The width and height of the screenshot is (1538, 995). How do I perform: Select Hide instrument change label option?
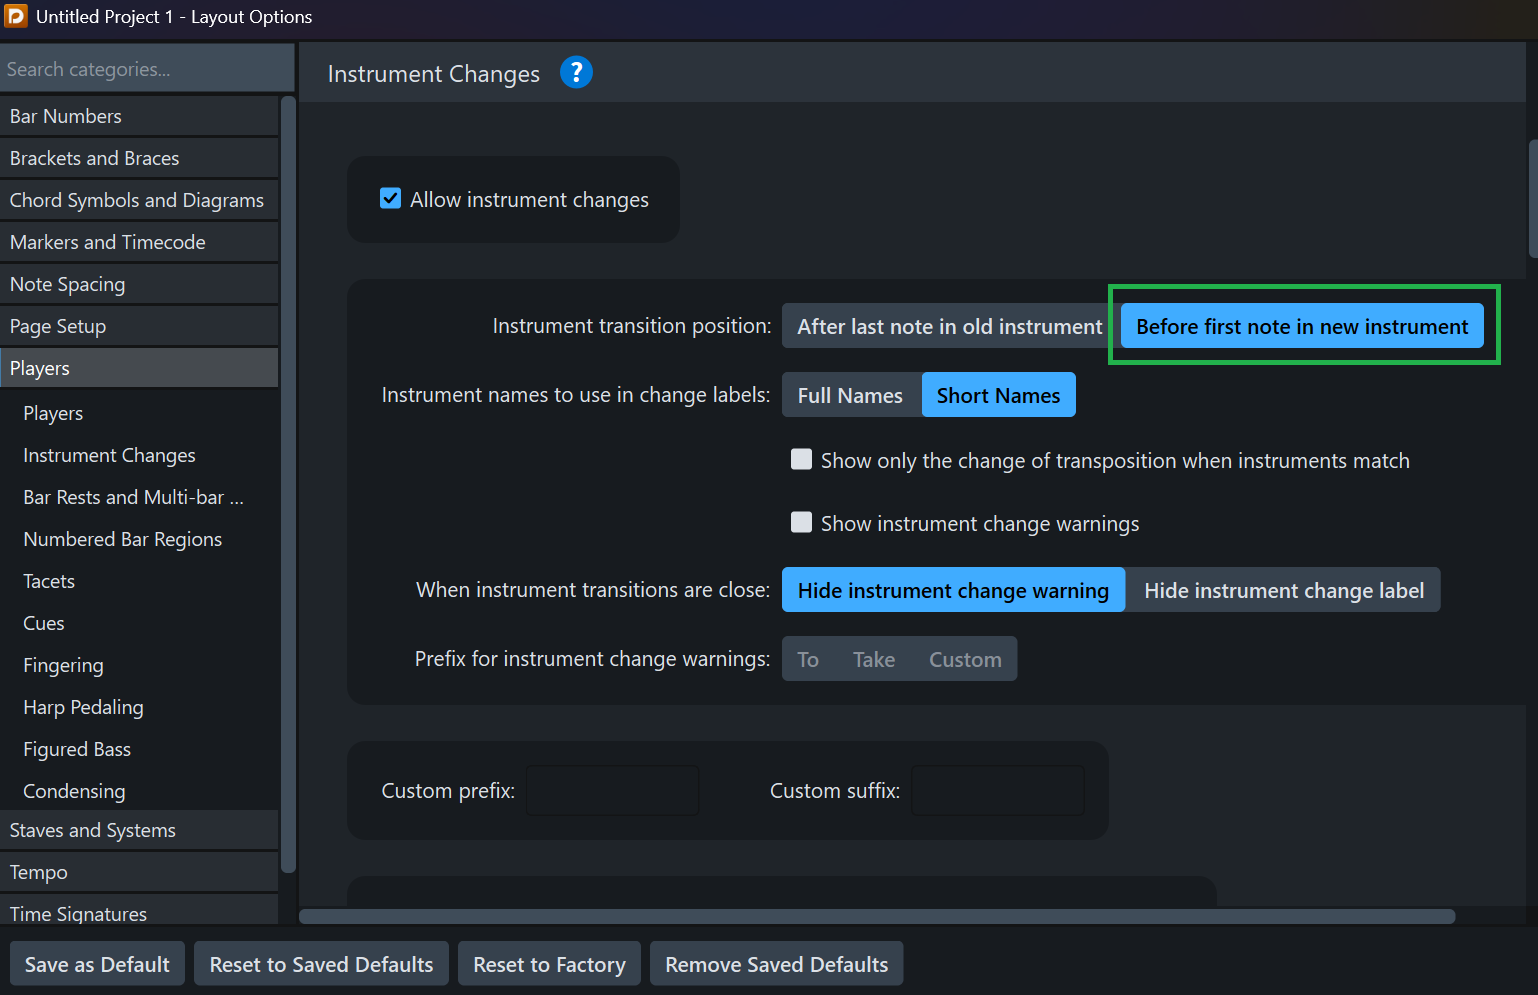(1283, 591)
